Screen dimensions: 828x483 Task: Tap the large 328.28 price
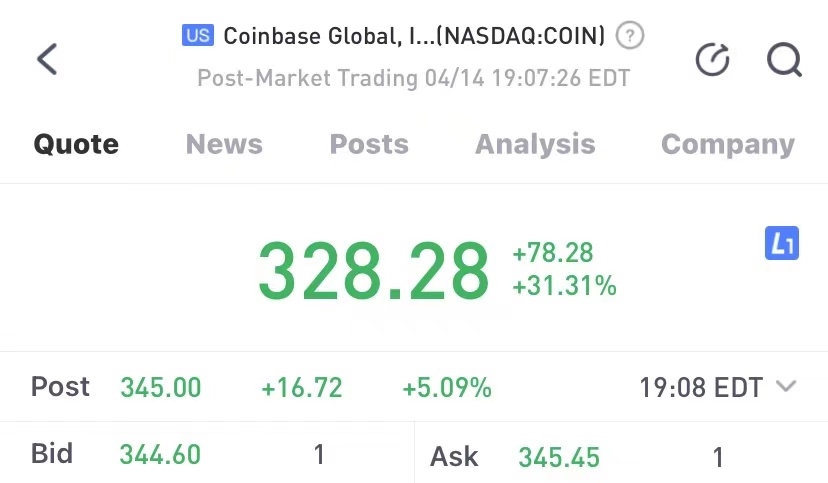pyautogui.click(x=374, y=271)
